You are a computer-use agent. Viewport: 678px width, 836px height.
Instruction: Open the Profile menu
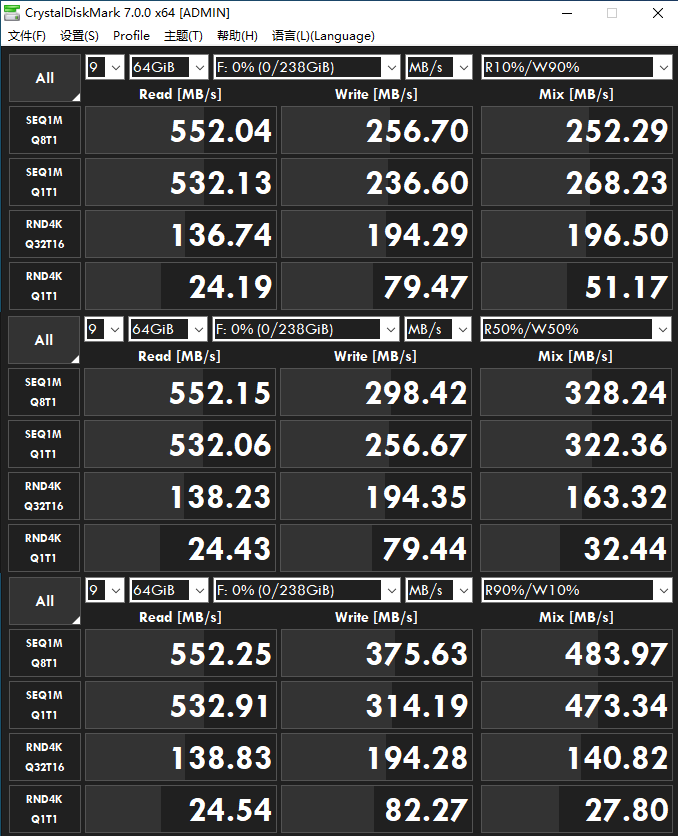(x=131, y=36)
